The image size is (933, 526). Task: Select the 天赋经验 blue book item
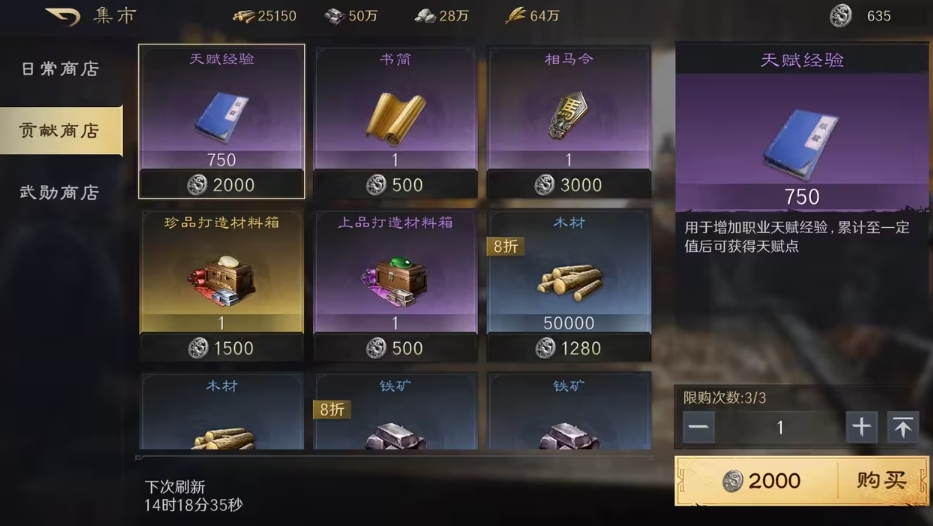coord(221,121)
